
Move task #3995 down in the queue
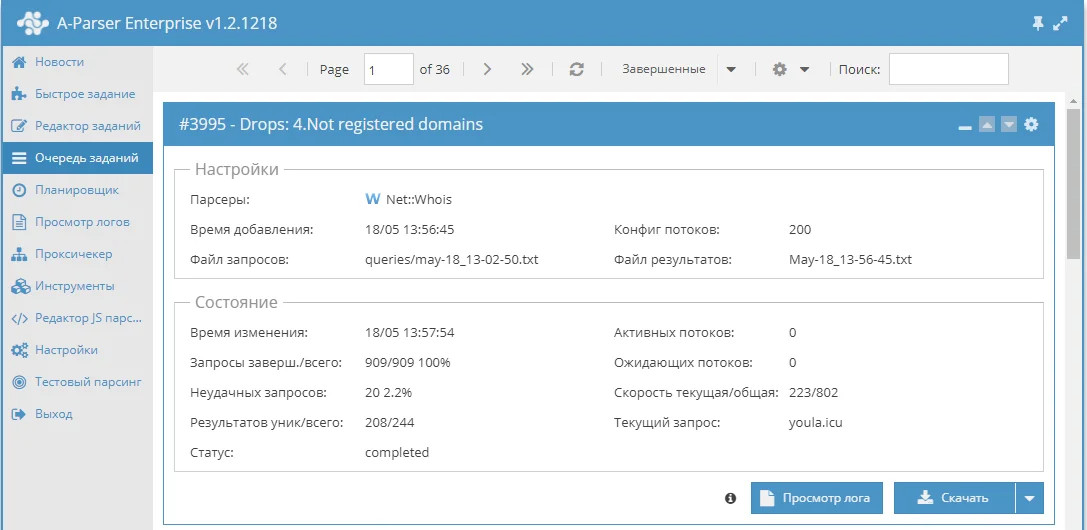click(1009, 124)
